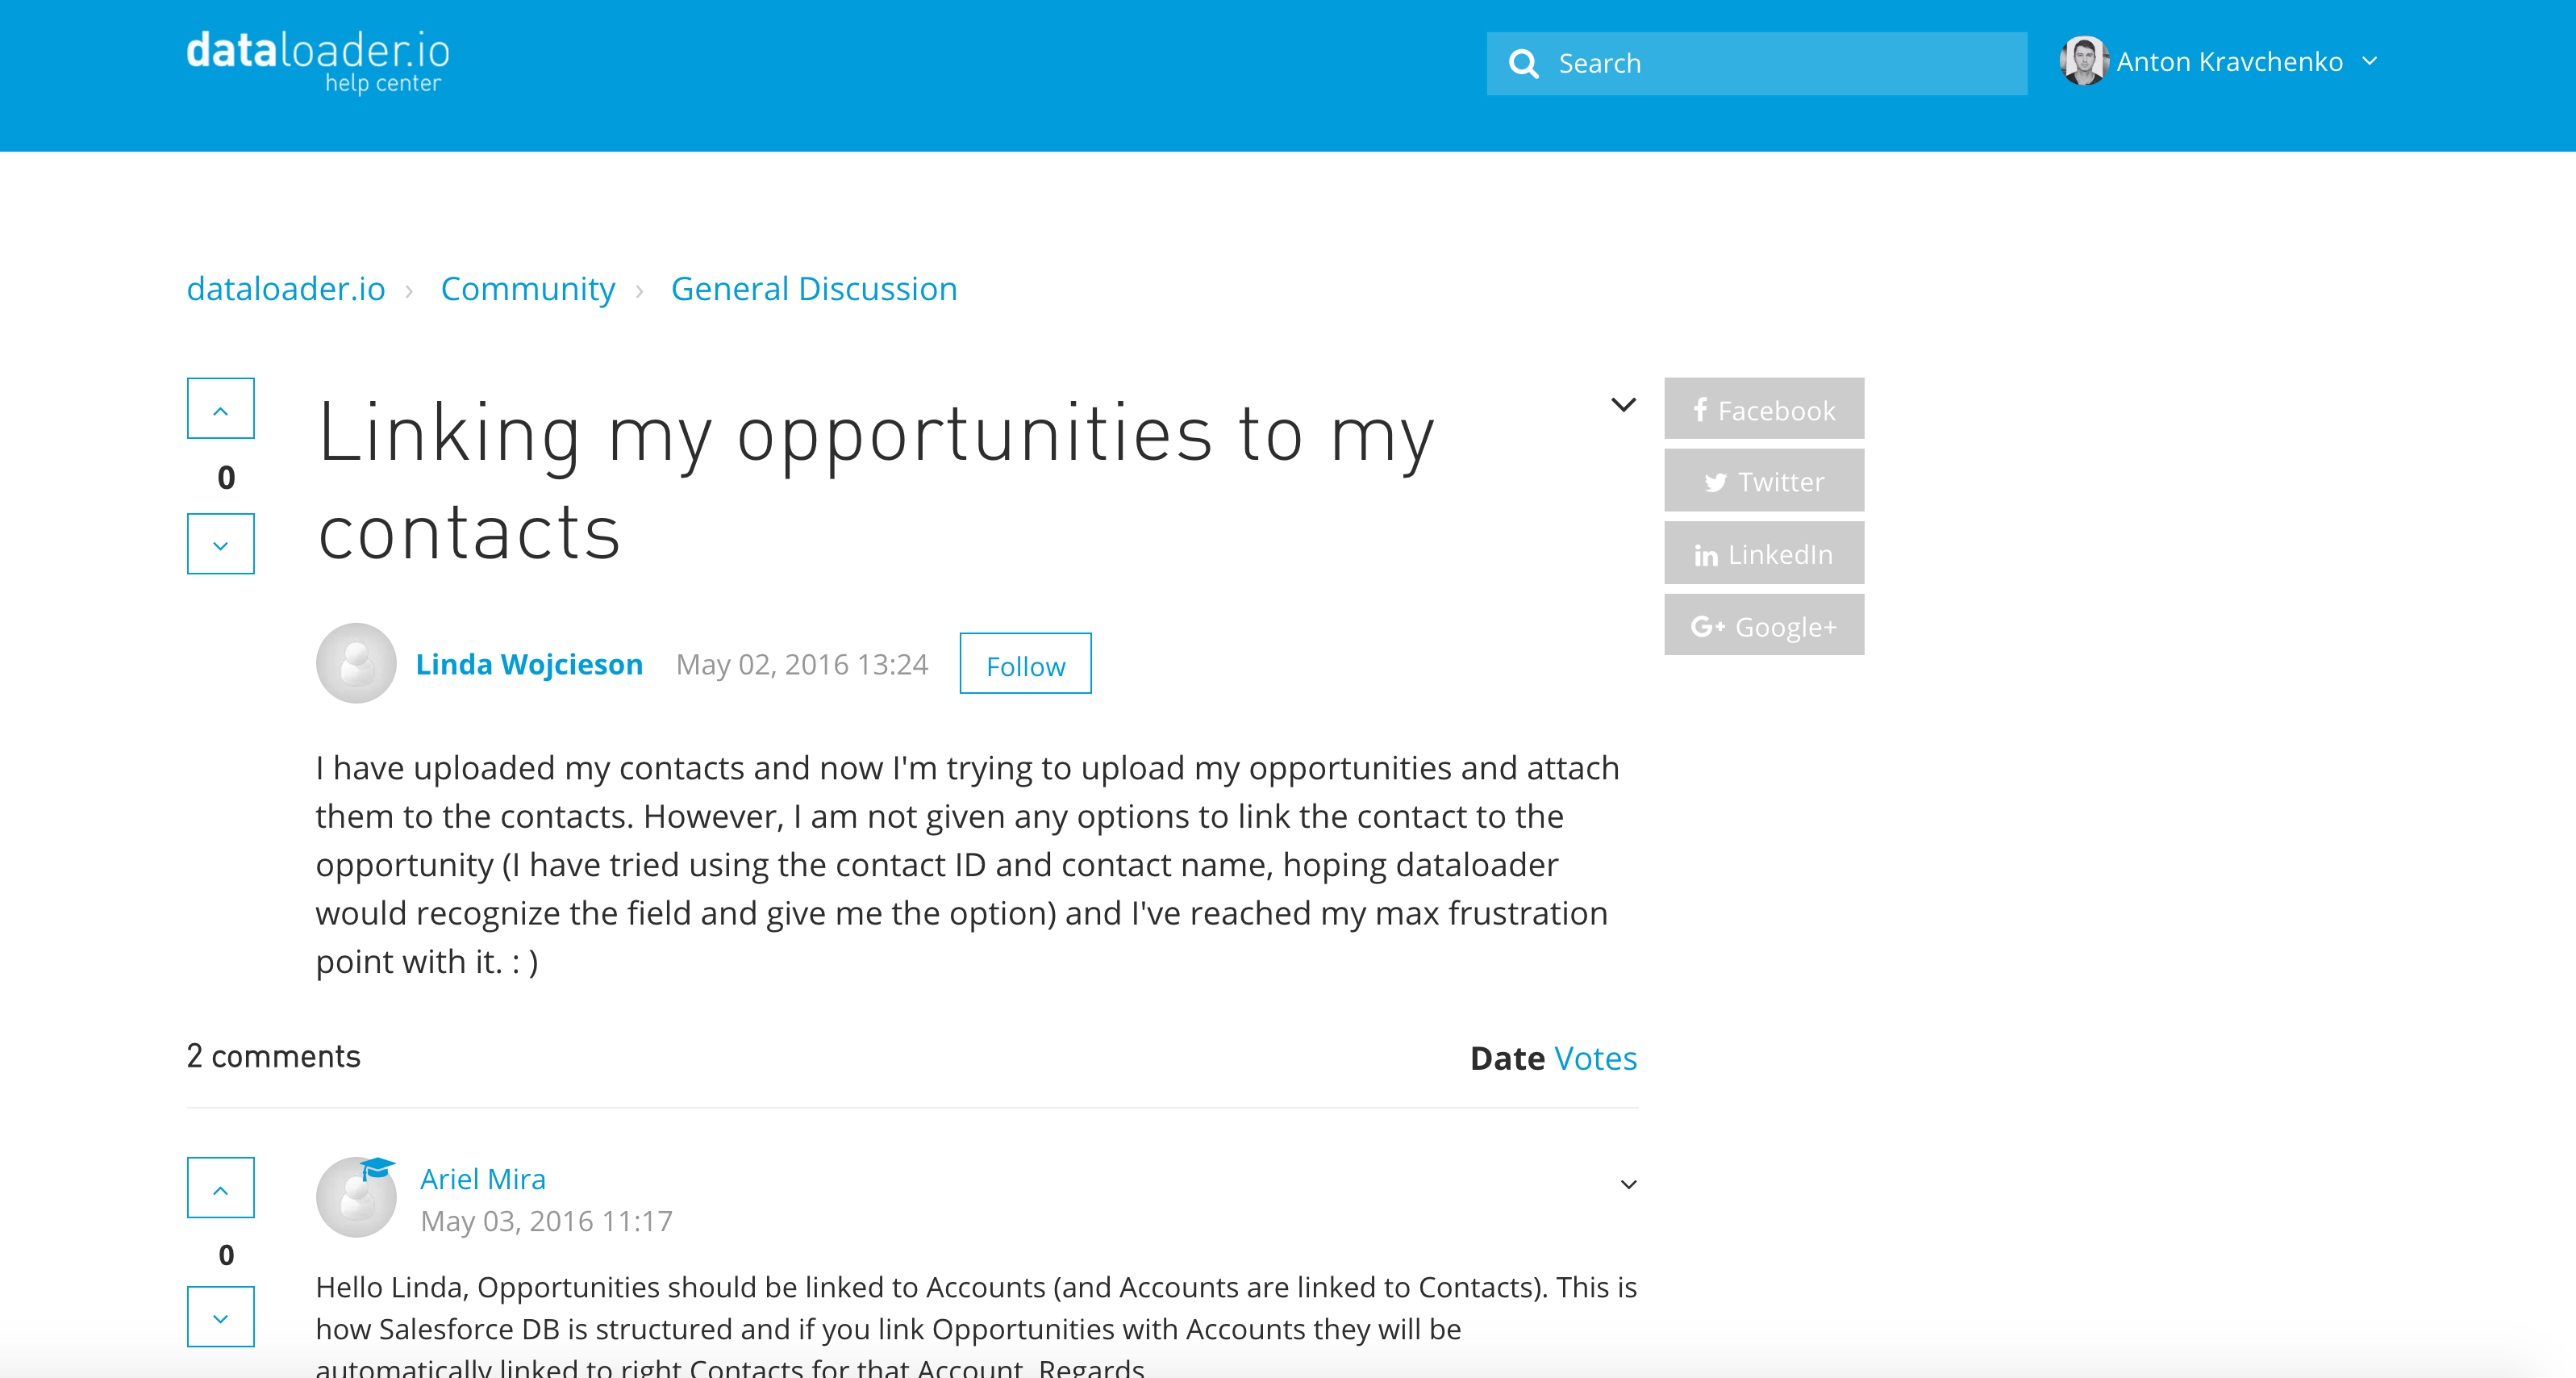The width and height of the screenshot is (2576, 1378).
Task: Open the dataloader.io help center logo
Action: (x=319, y=63)
